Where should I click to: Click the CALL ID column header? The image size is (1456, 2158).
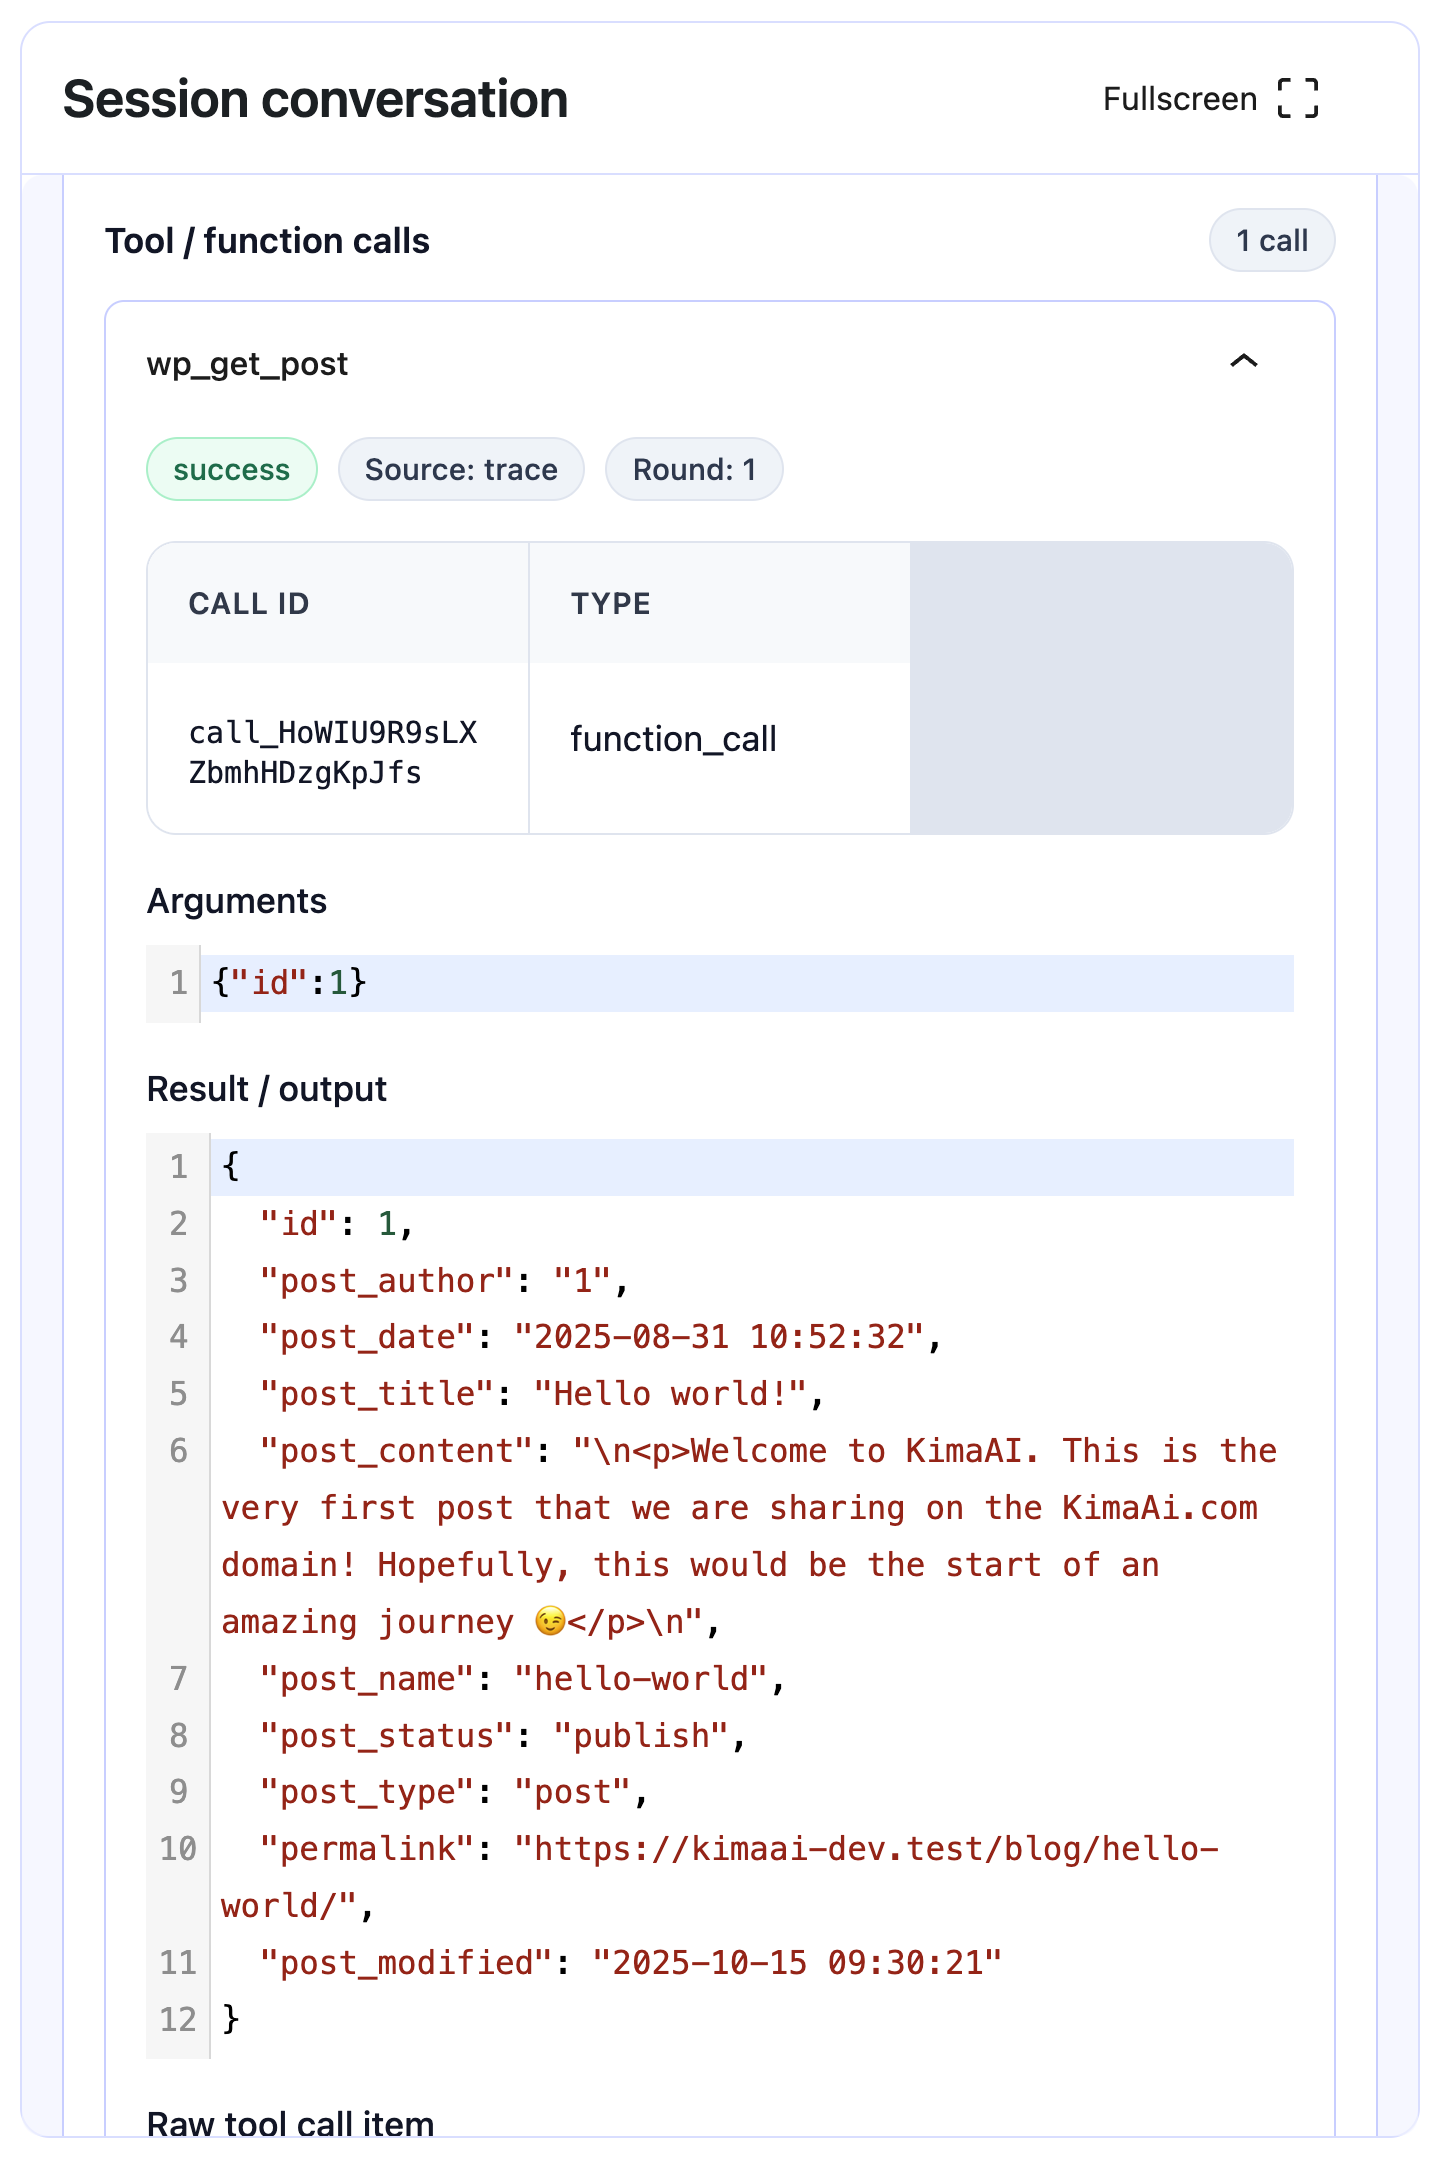pyautogui.click(x=249, y=604)
